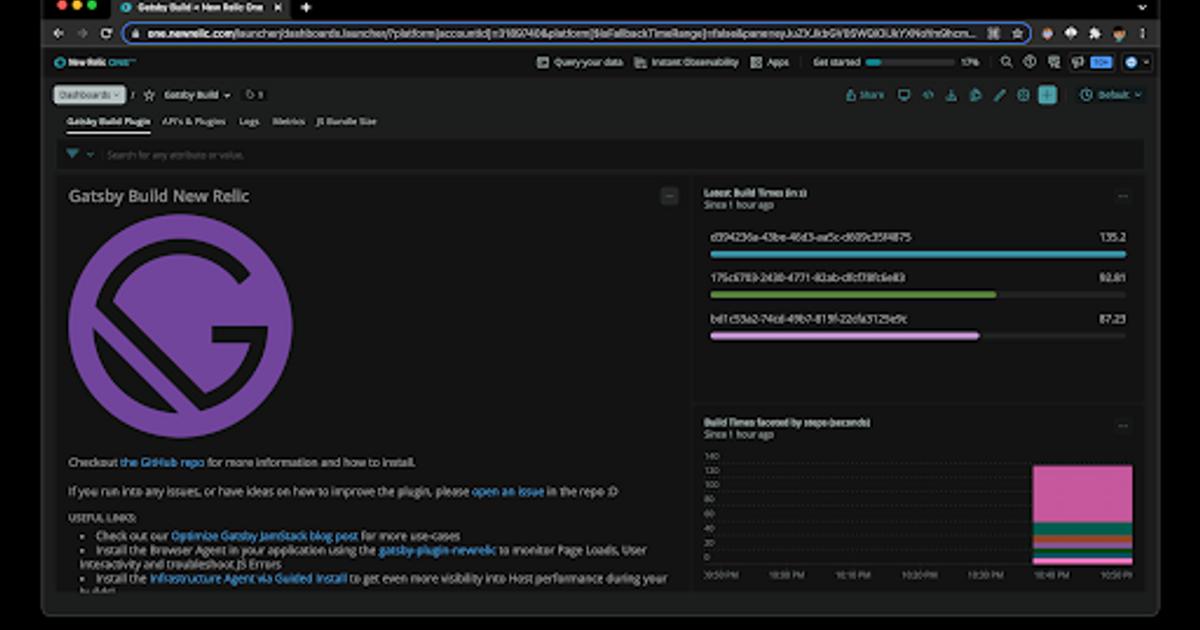Open TV mode with the monitor icon

pyautogui.click(x=905, y=95)
